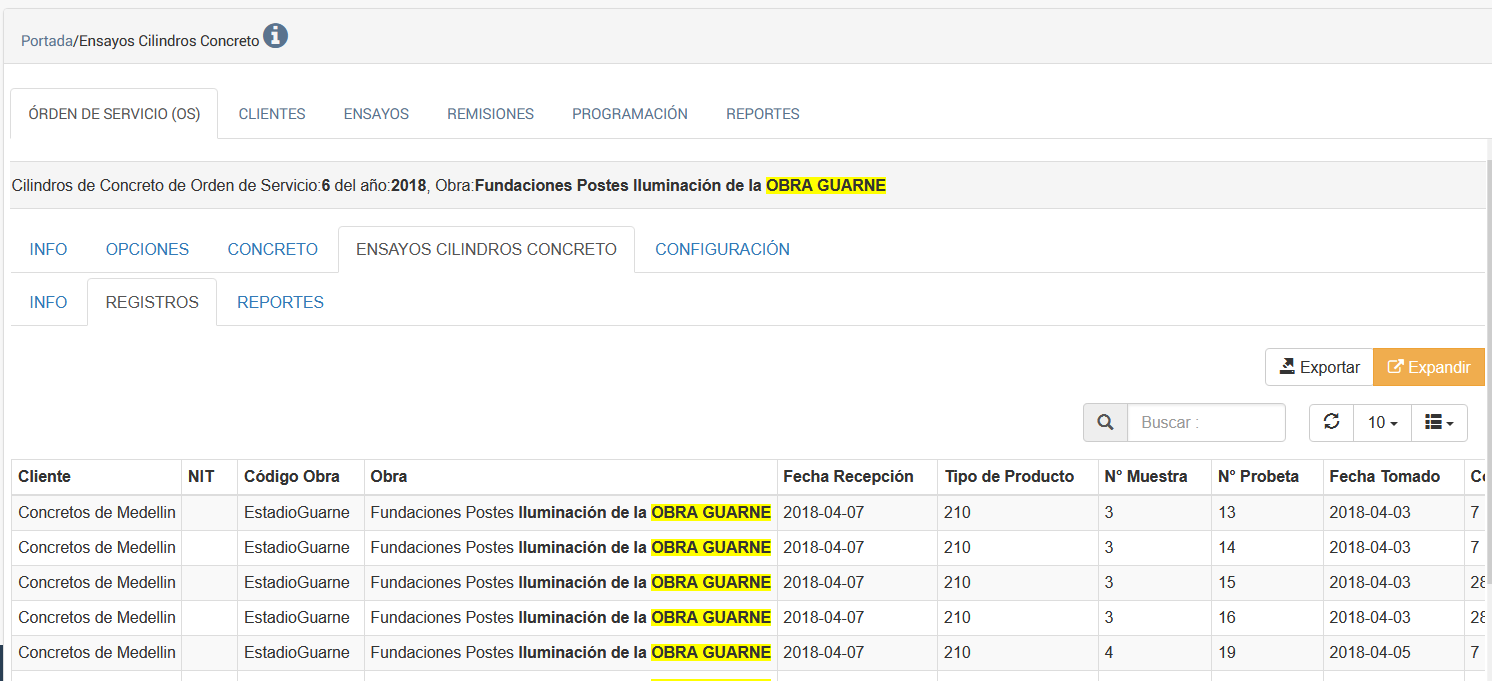
Task: Click the Portada breadcrumb link
Action: (46, 41)
